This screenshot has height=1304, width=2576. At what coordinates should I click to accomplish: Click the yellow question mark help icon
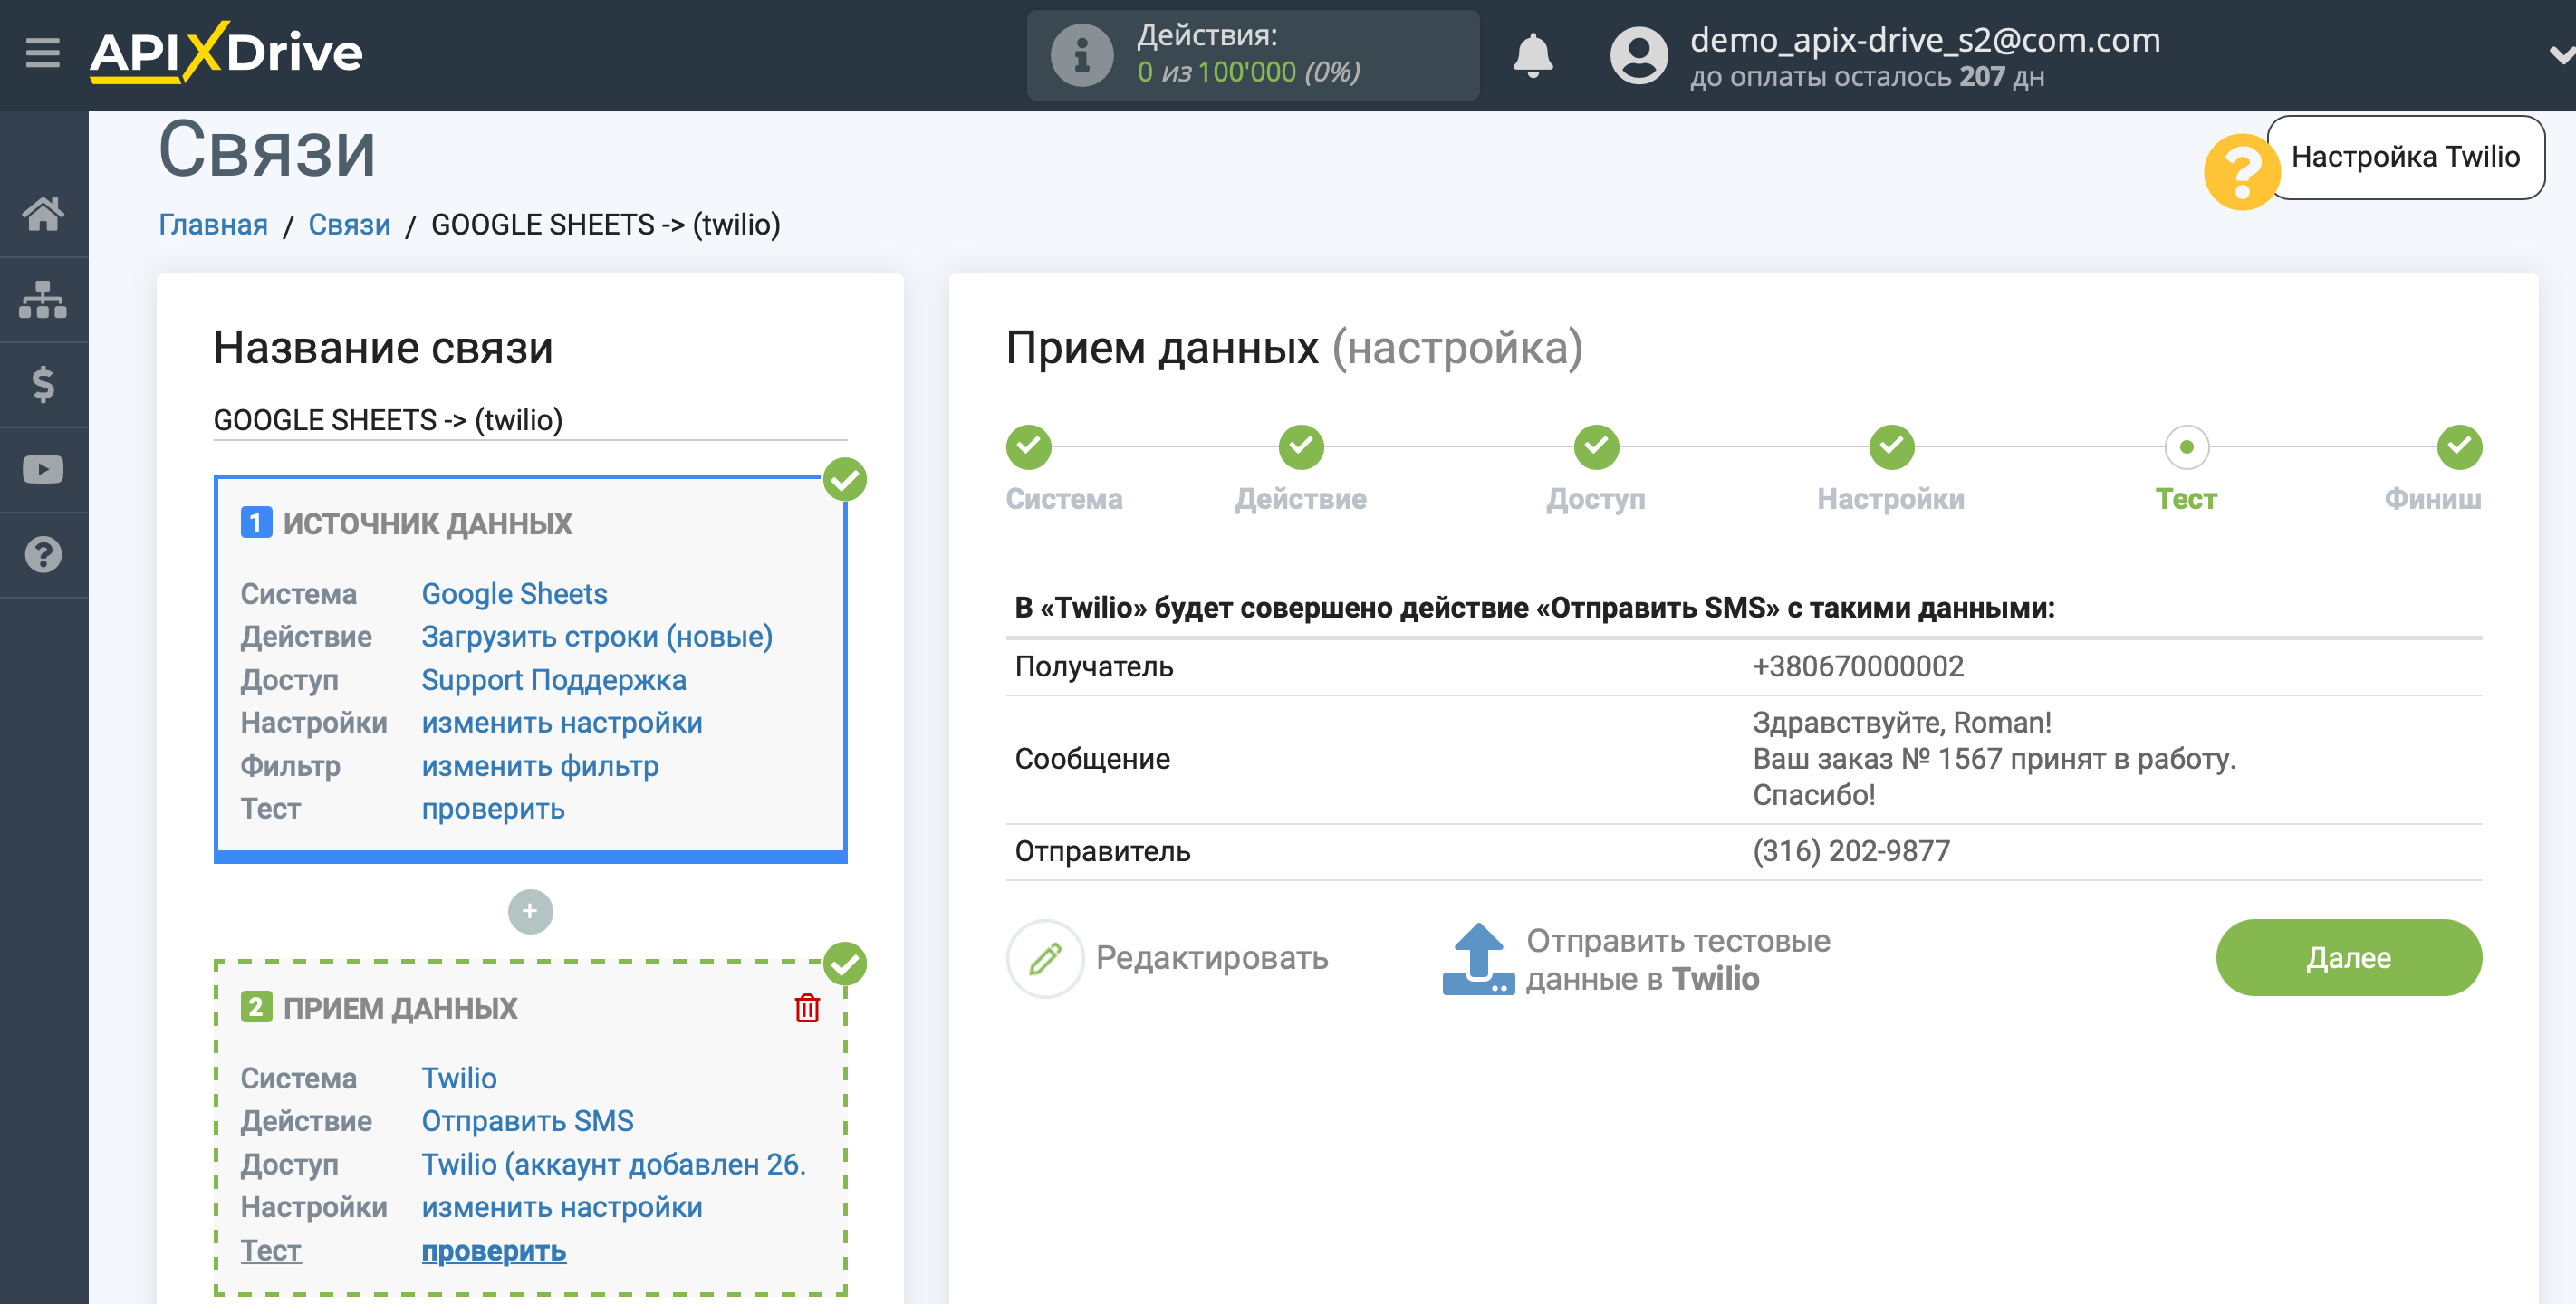pyautogui.click(x=2241, y=171)
